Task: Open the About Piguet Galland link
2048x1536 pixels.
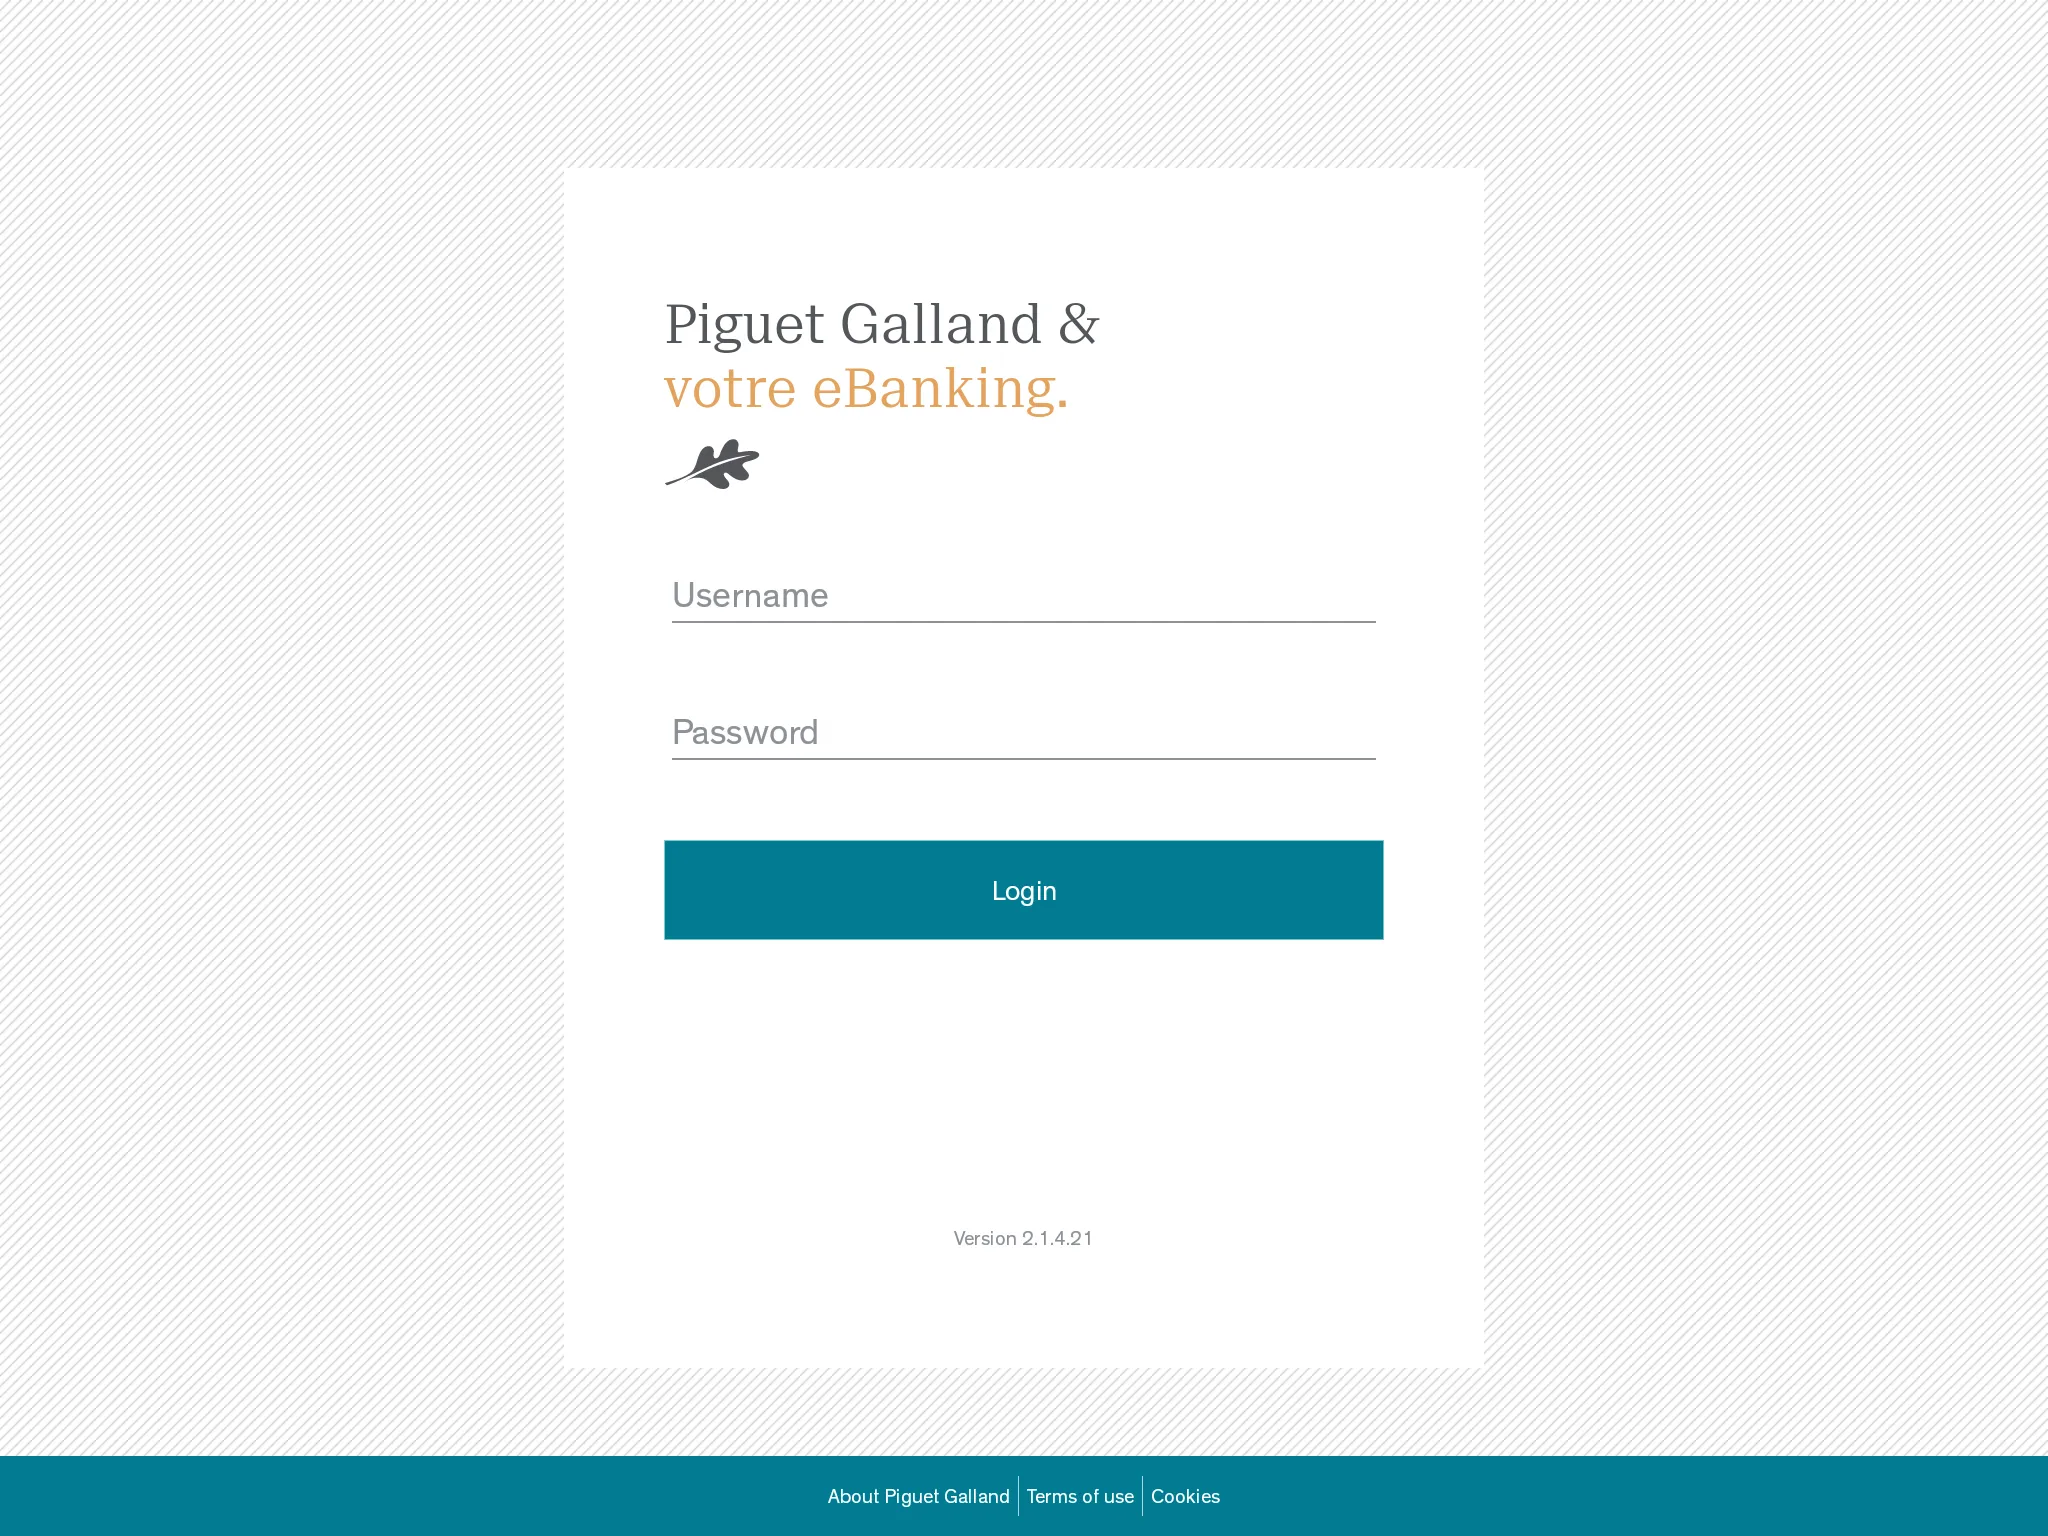Action: coord(918,1496)
